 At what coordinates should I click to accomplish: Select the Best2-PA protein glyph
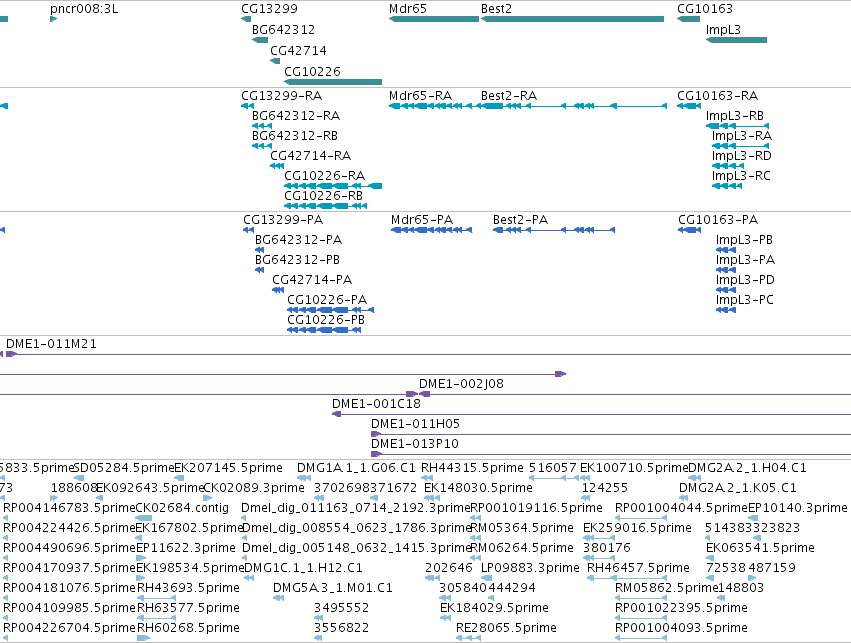coord(554,230)
